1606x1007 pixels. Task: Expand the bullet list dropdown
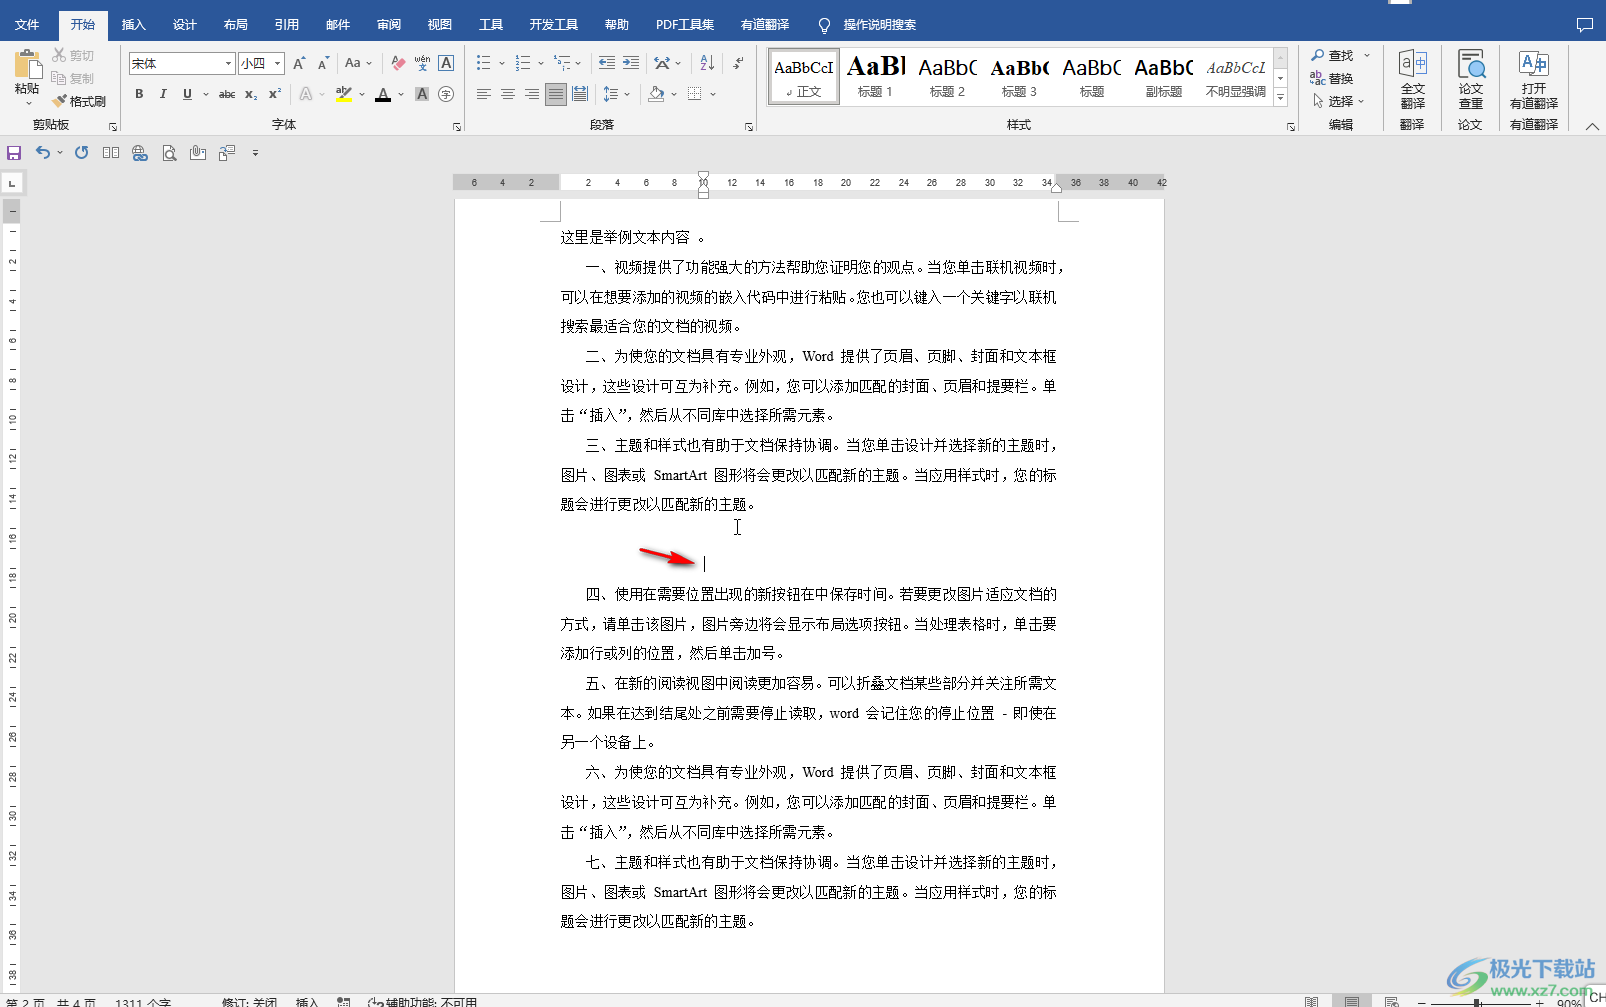pos(502,63)
